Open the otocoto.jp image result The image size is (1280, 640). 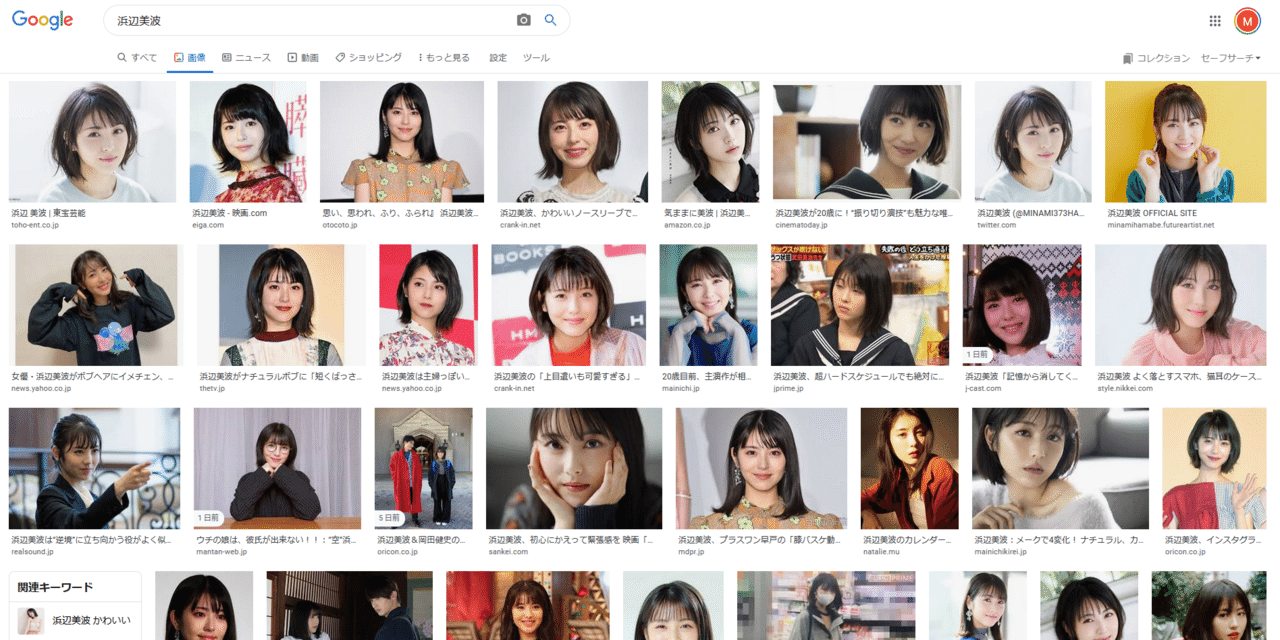click(x=402, y=142)
